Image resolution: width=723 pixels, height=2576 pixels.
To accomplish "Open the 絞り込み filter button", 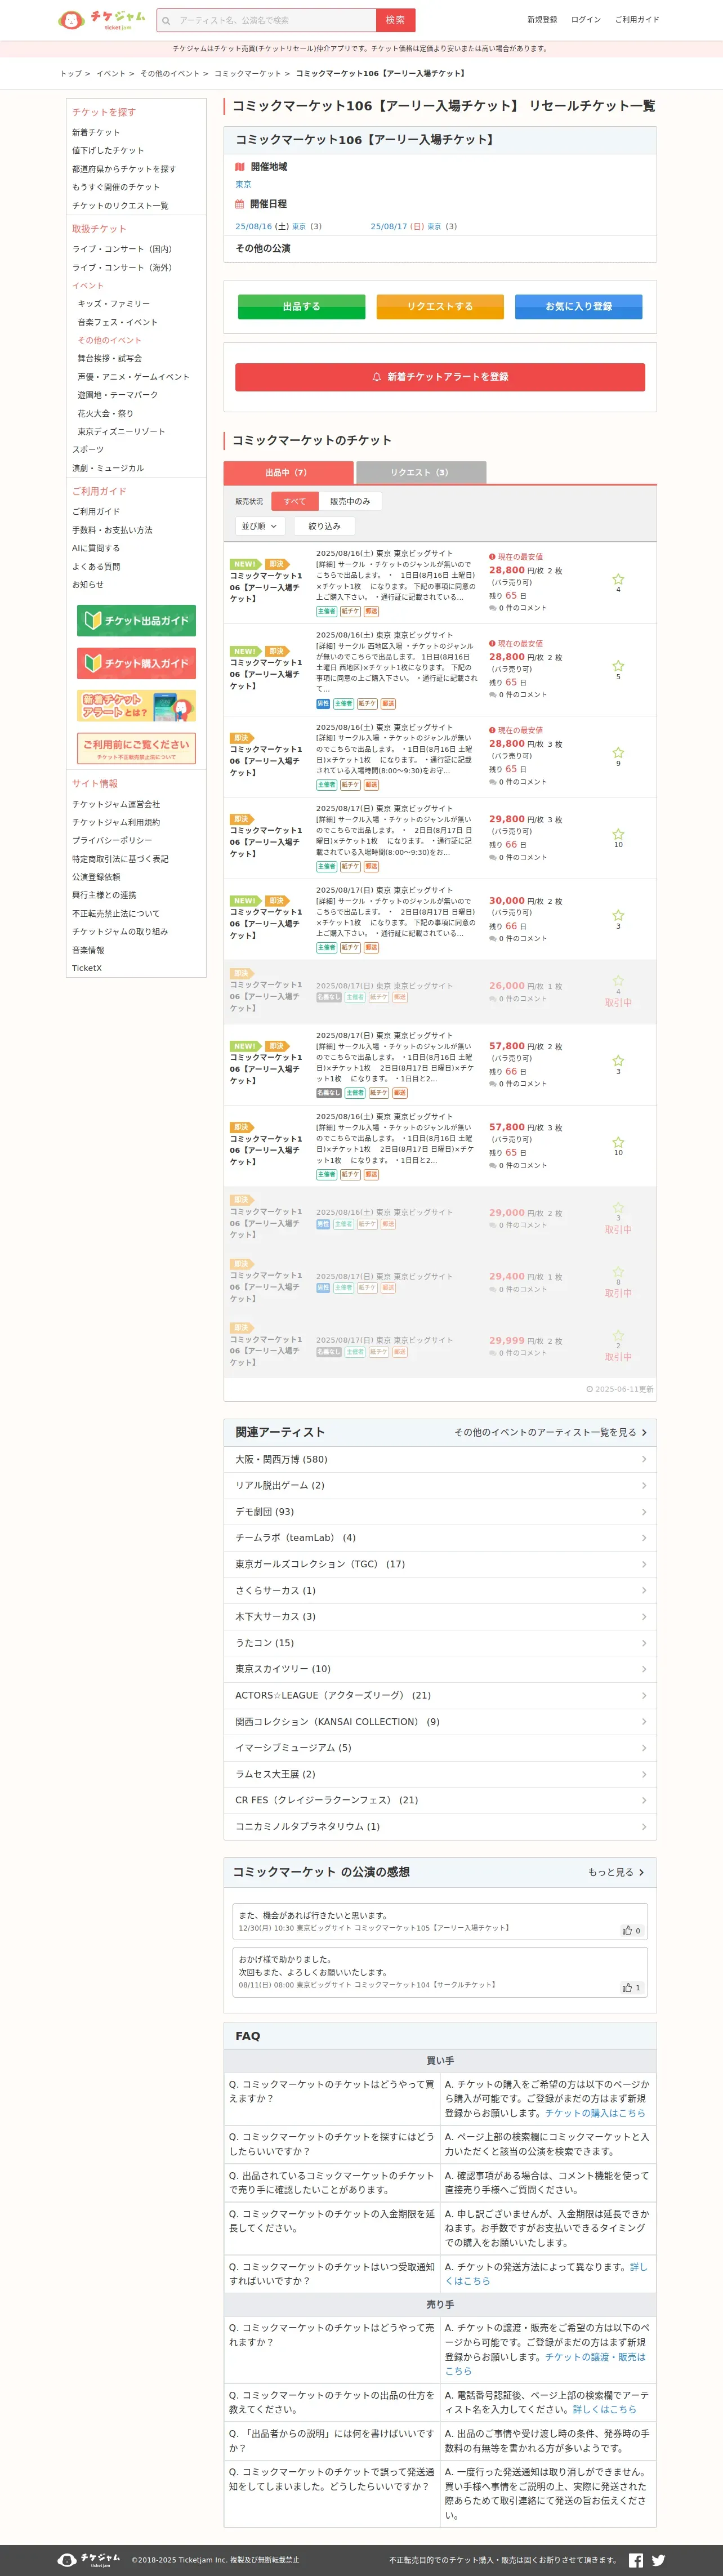I will point(324,526).
